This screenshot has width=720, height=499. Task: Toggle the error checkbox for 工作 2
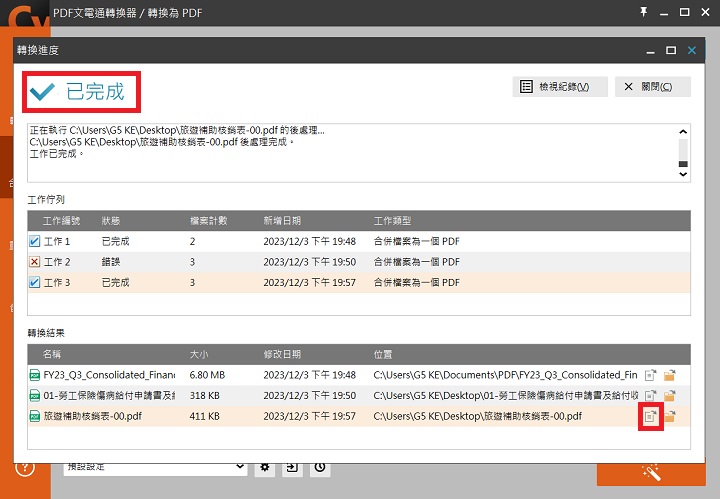[x=35, y=262]
